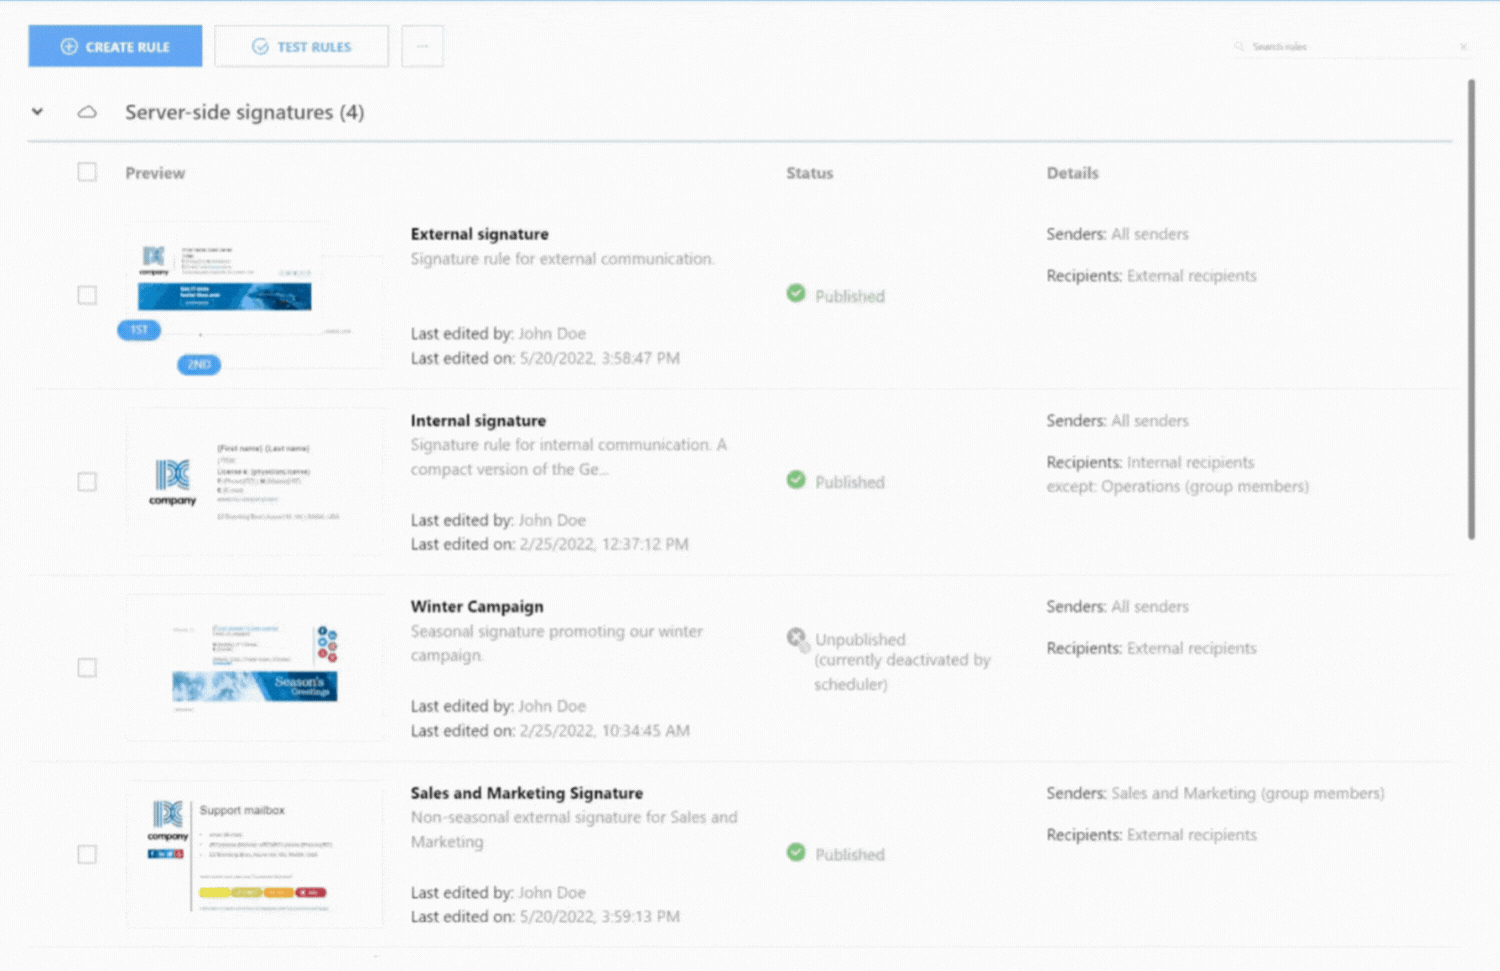Click the Published label in Internal signature row

click(850, 482)
